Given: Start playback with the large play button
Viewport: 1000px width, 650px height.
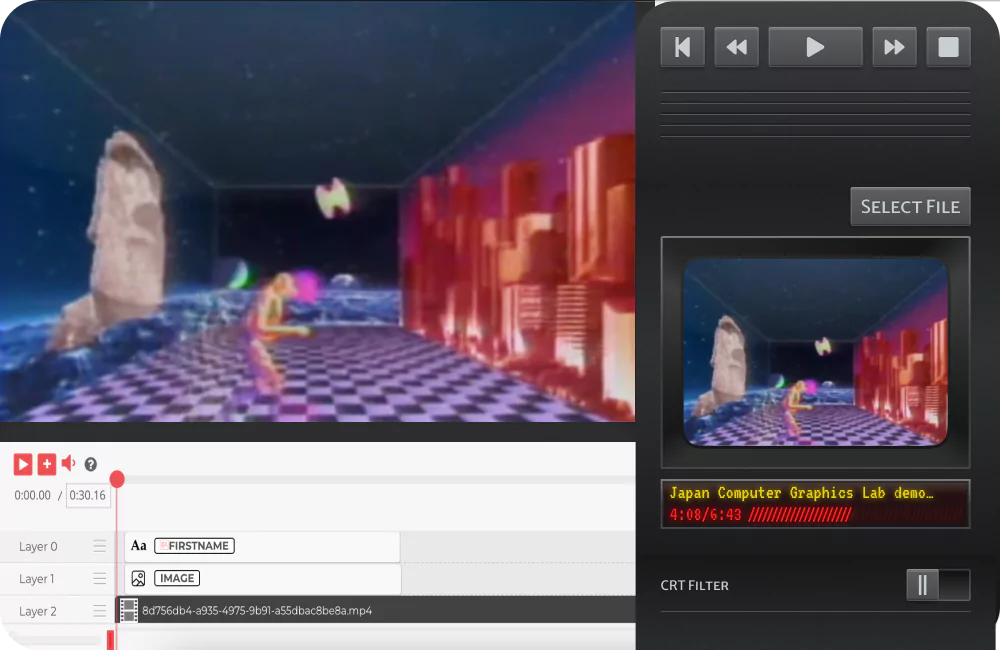Looking at the screenshot, I should click(x=816, y=47).
